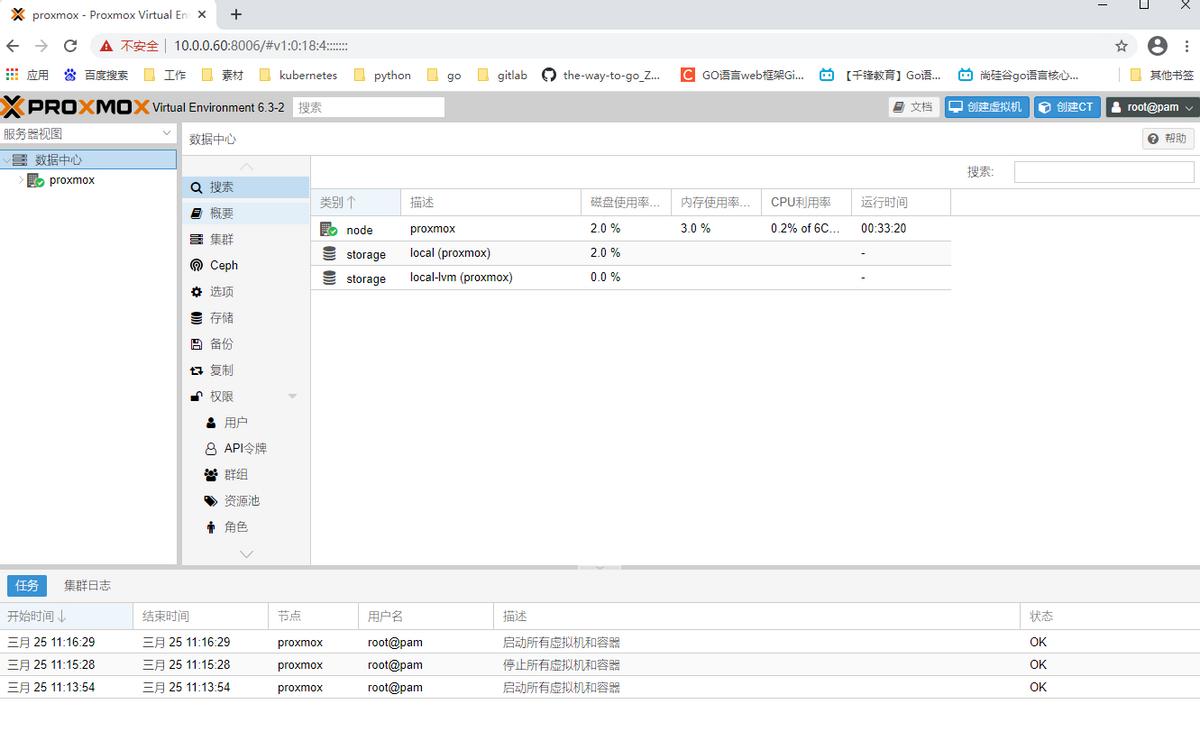This screenshot has width=1200, height=730.
Task: Click the 创建虚拟机 button
Action: click(986, 106)
